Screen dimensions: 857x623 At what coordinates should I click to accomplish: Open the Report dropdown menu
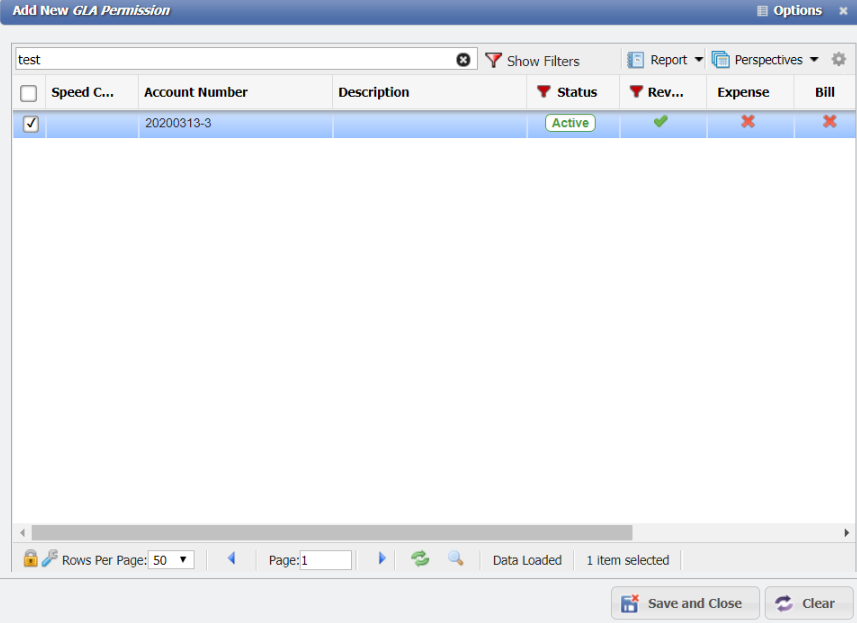coord(666,60)
